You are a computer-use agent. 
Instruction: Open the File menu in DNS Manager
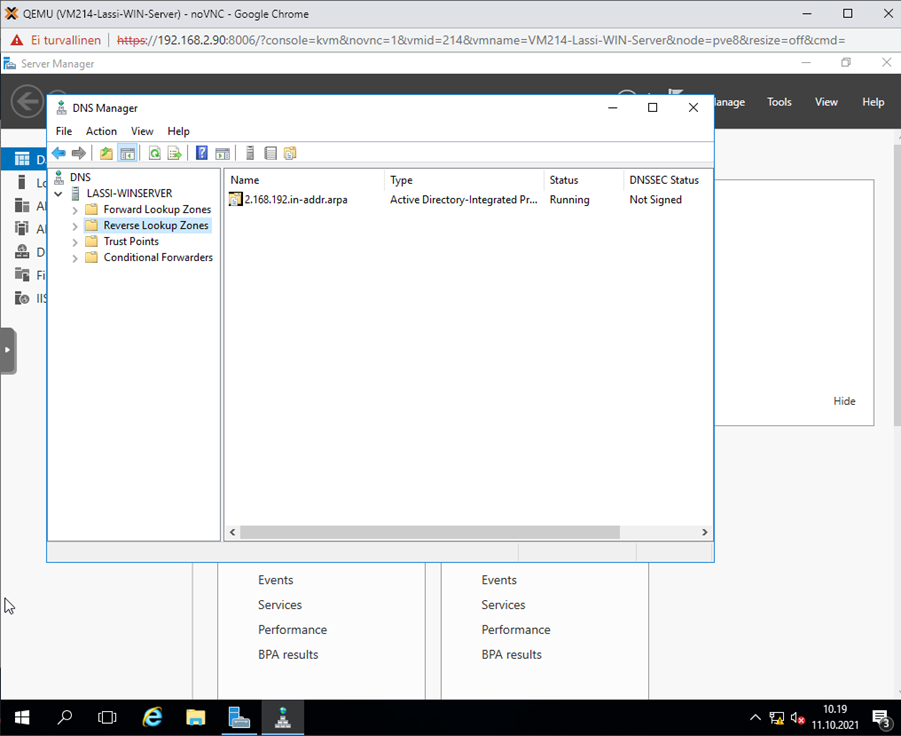click(64, 131)
